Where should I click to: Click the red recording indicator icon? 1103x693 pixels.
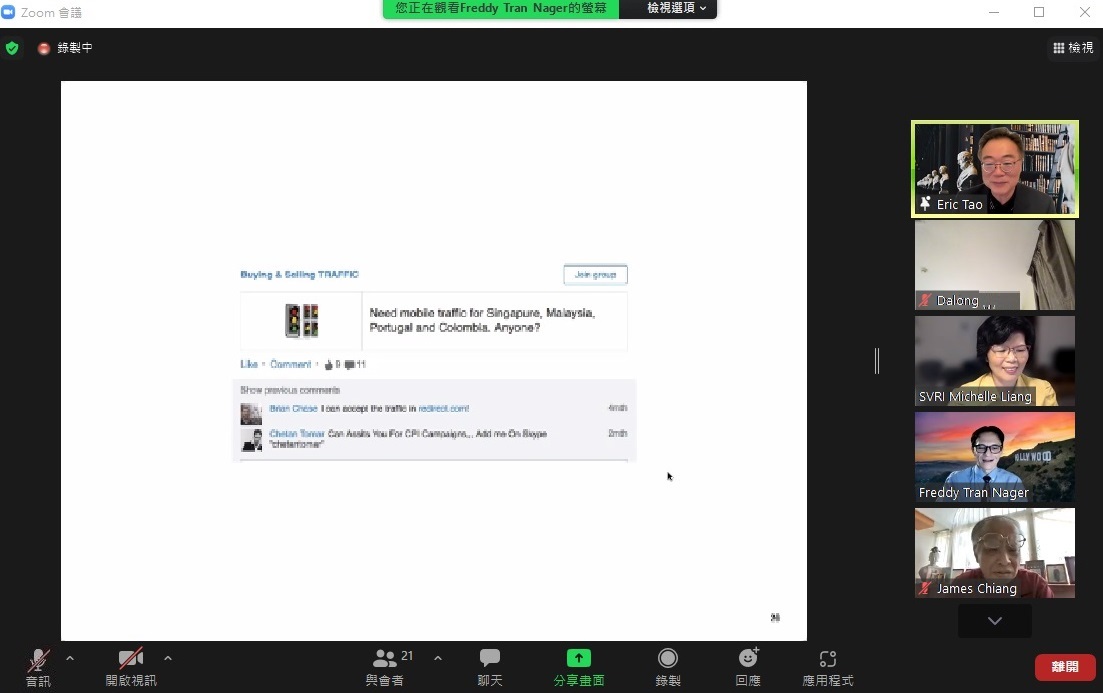(44, 48)
